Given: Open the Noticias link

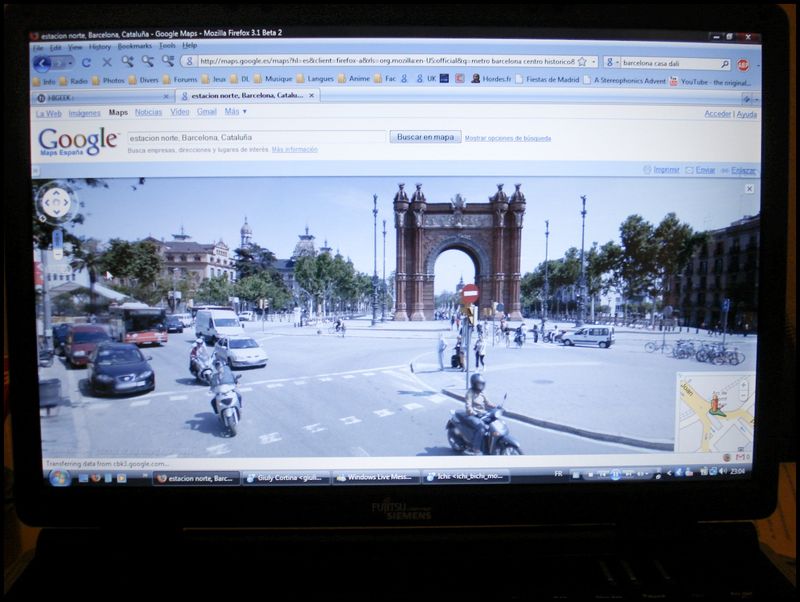Looking at the screenshot, I should [148, 112].
